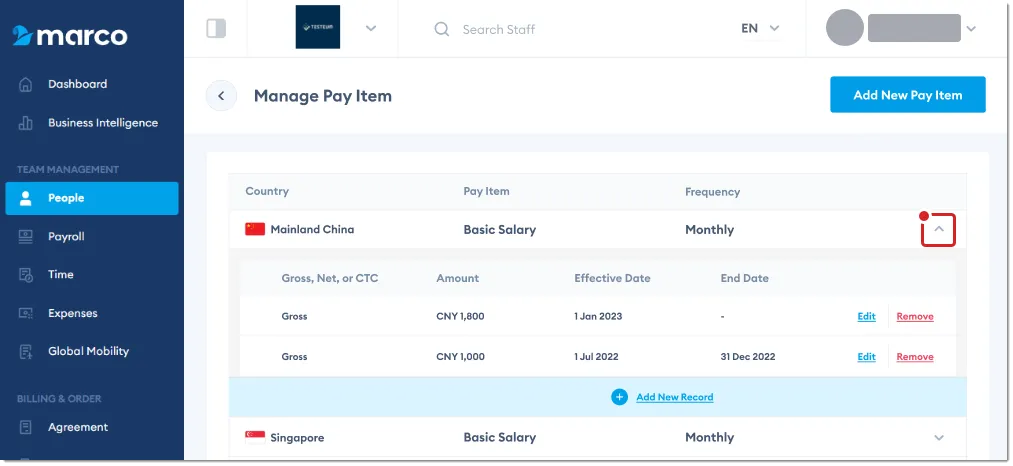Click the People person icon
1013x466 pixels.
pyautogui.click(x=25, y=198)
